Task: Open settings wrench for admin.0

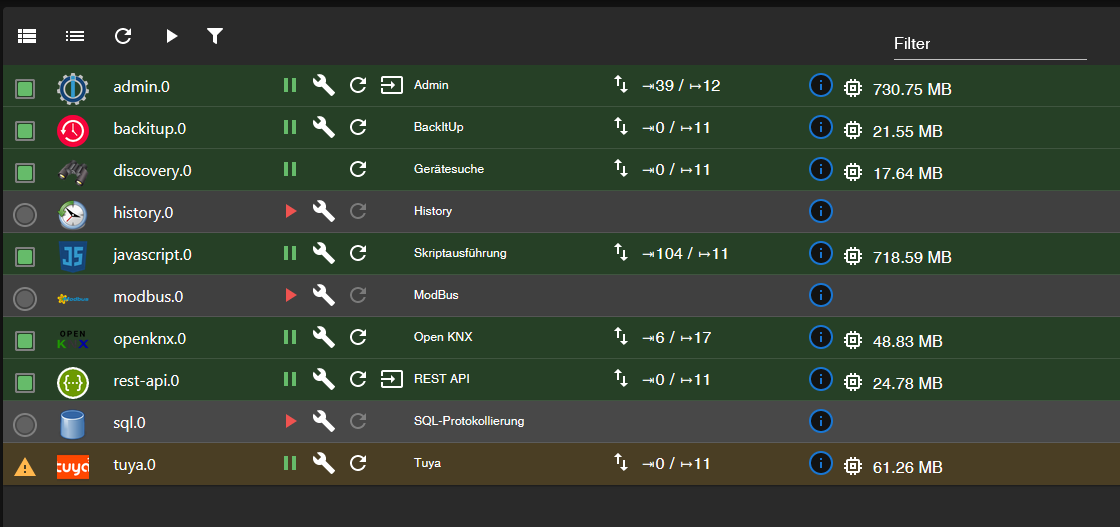Action: pos(323,85)
